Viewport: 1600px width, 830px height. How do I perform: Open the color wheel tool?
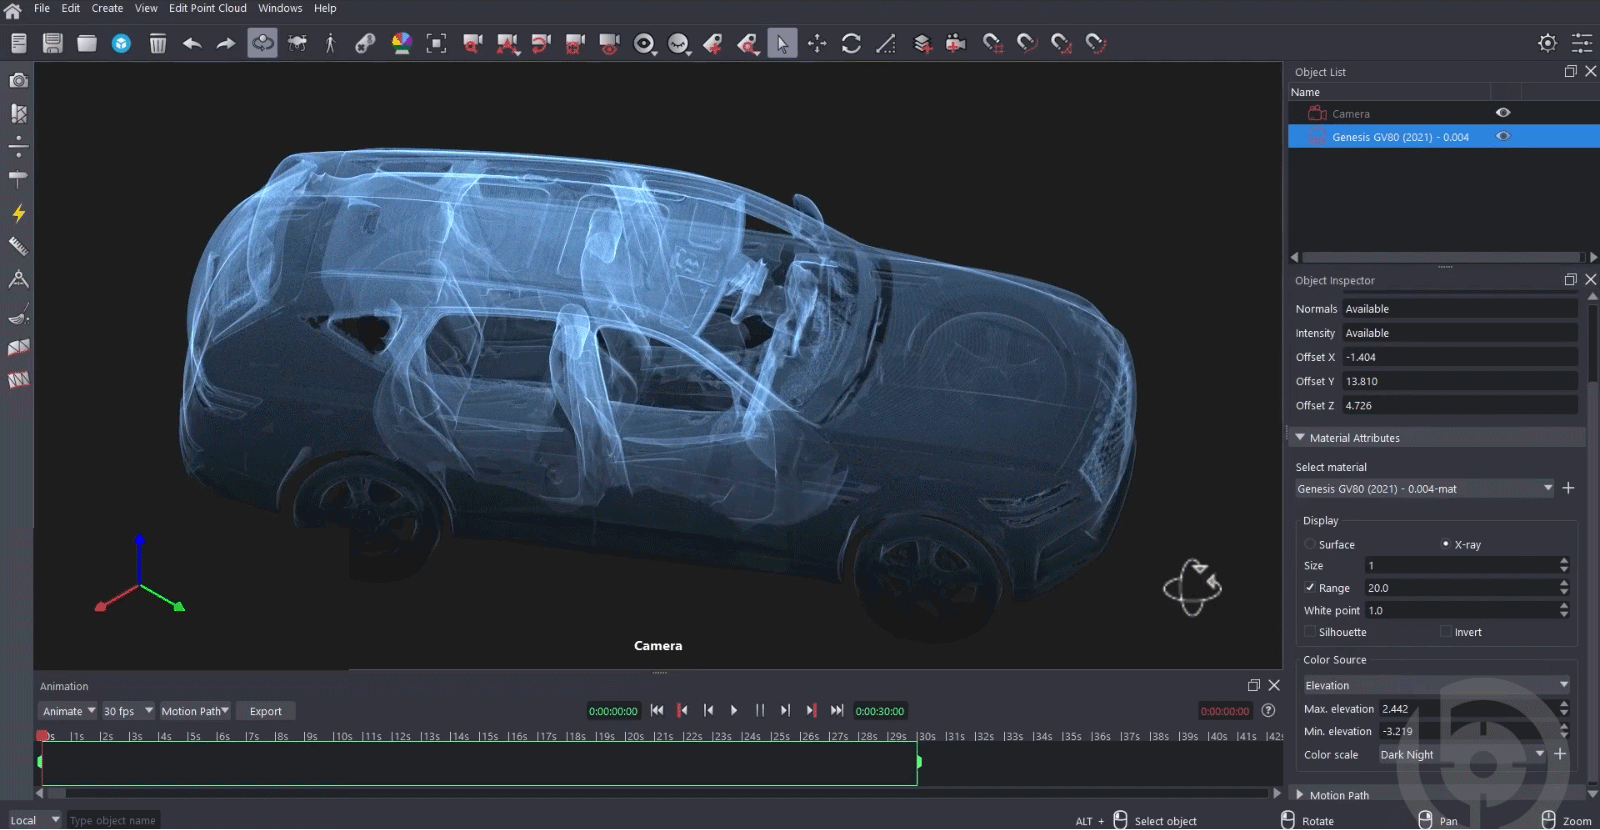click(401, 43)
